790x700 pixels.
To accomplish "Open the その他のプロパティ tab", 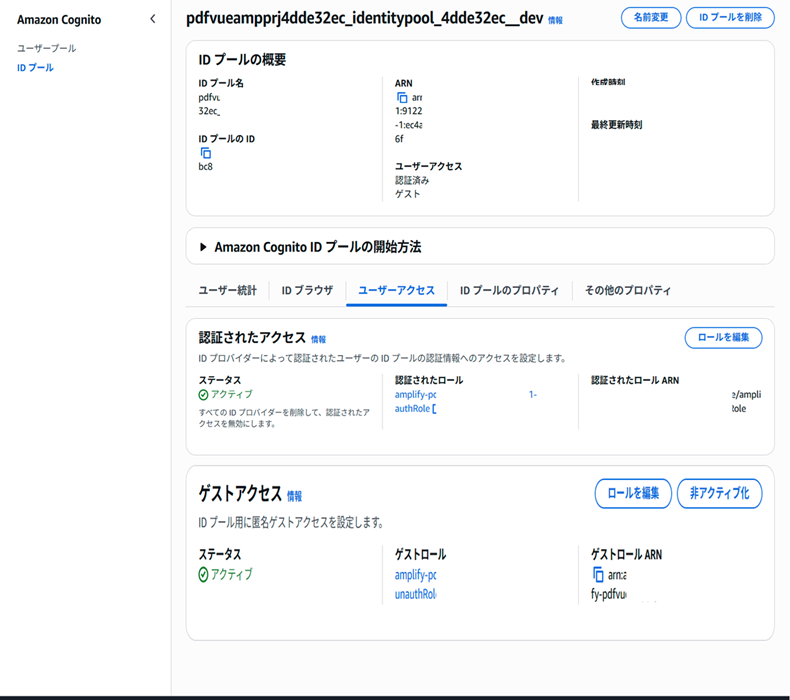I will [628, 290].
